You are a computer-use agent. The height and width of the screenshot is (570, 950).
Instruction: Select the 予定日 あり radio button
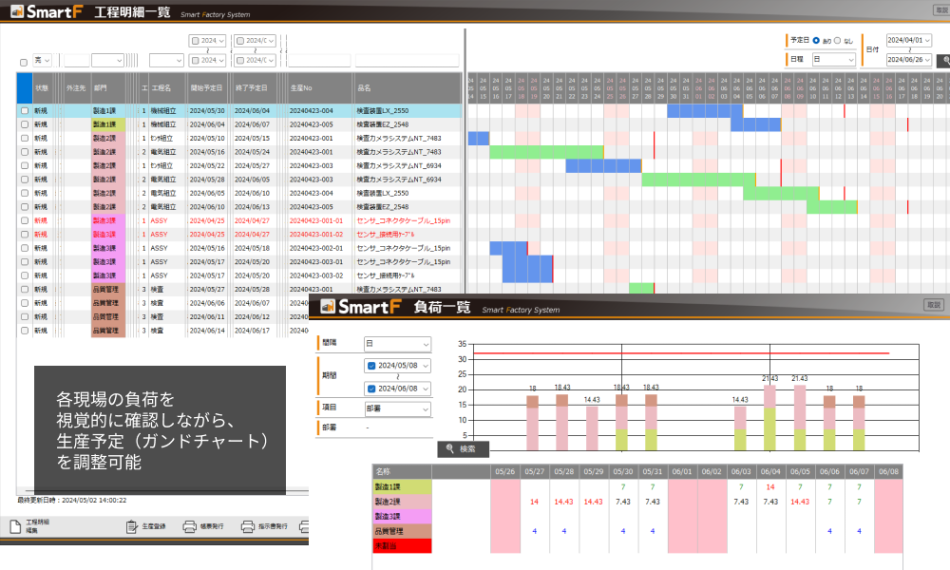[816, 41]
